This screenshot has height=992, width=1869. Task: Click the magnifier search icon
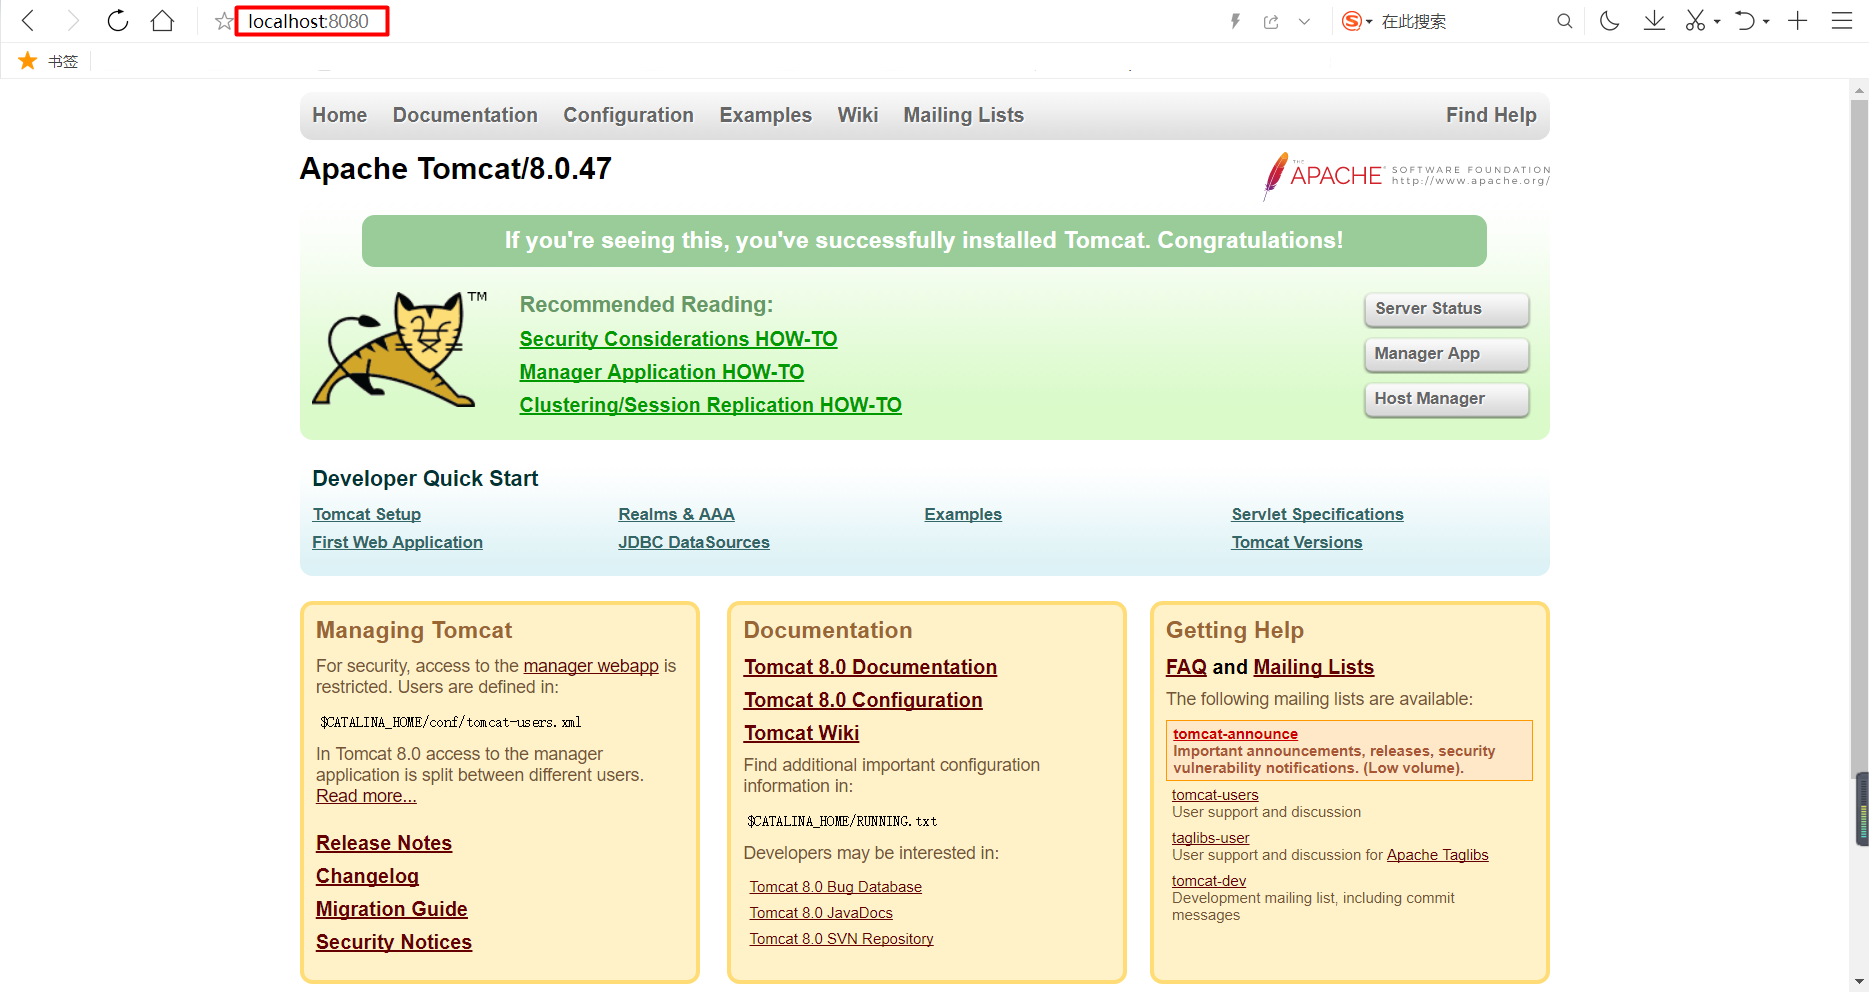tap(1565, 21)
